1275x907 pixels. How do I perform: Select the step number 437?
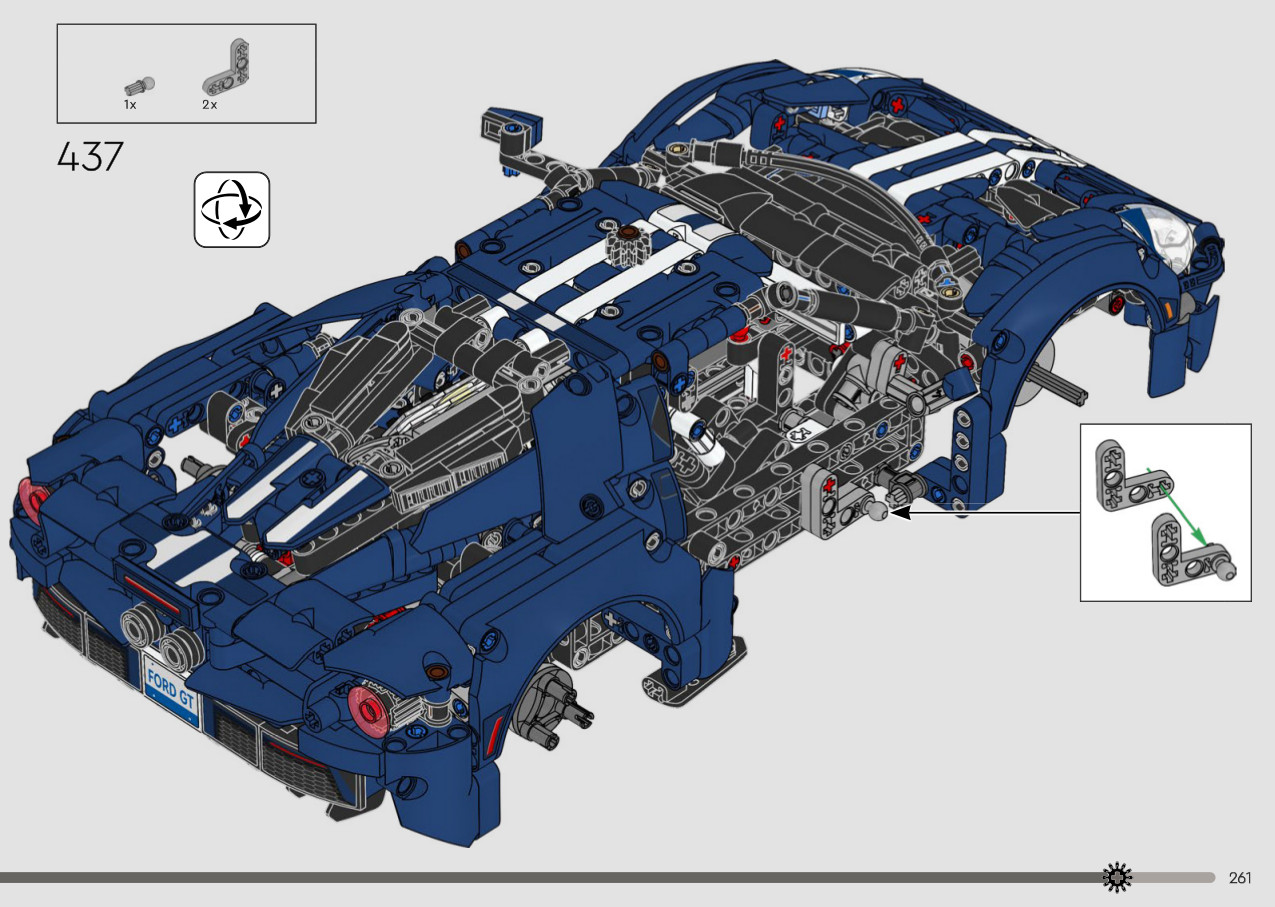pos(90,157)
